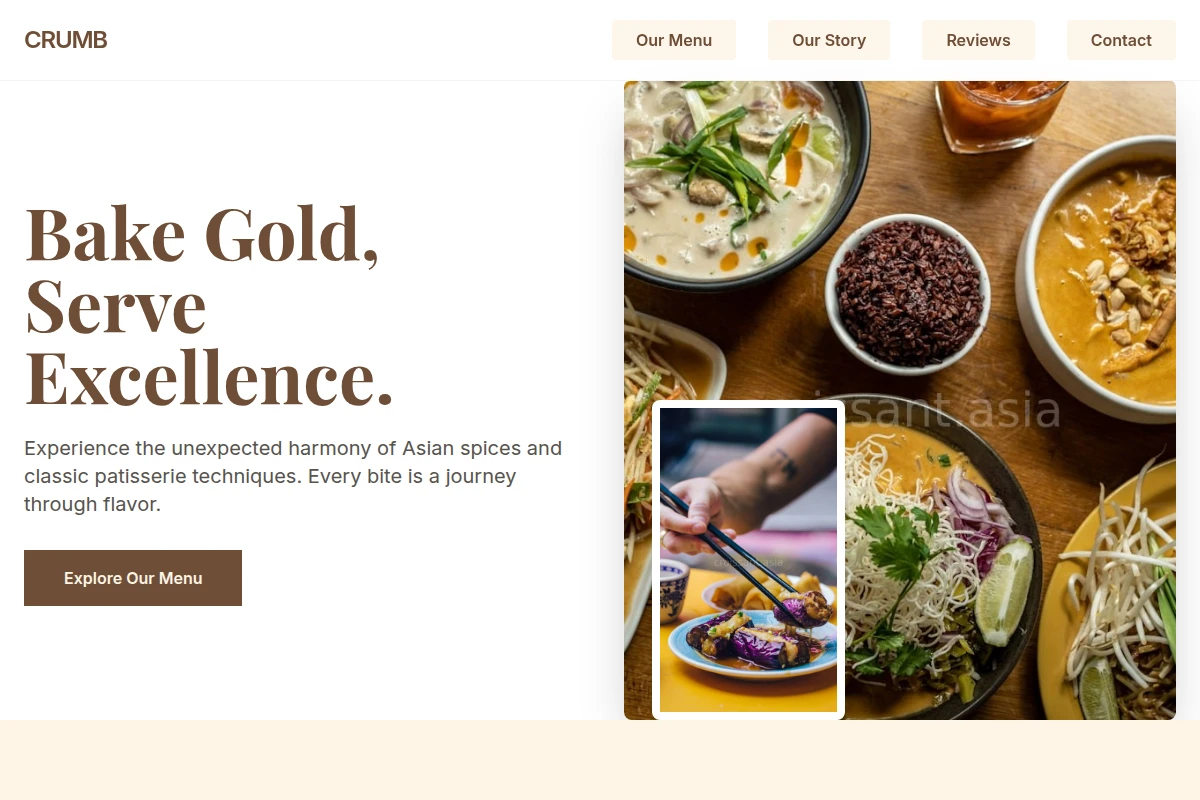Image resolution: width=1200 pixels, height=800 pixels.
Task: Click the glass jar of orange sauce
Action: (1000, 112)
